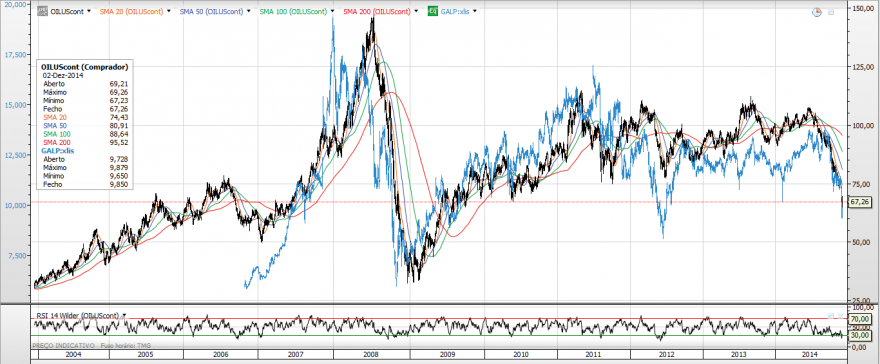Open the SMA 20 (OILUScont) dropdown arrow

click(x=169, y=11)
